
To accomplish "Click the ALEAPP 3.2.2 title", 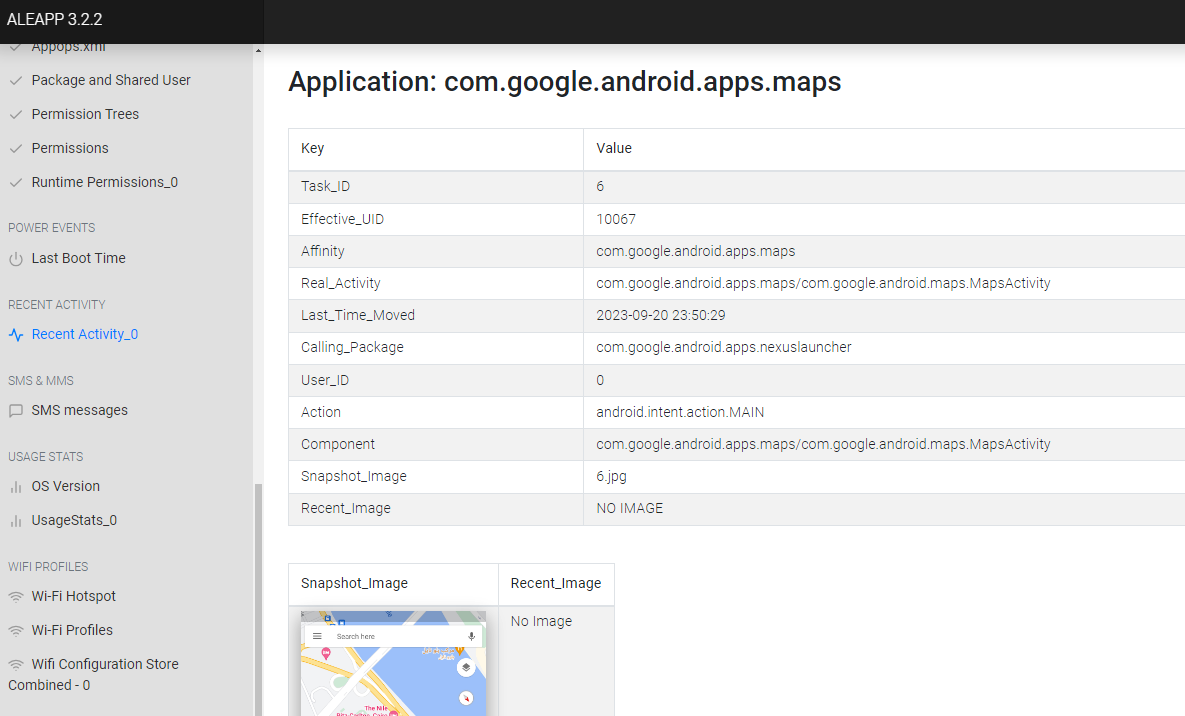I will [x=54, y=20].
